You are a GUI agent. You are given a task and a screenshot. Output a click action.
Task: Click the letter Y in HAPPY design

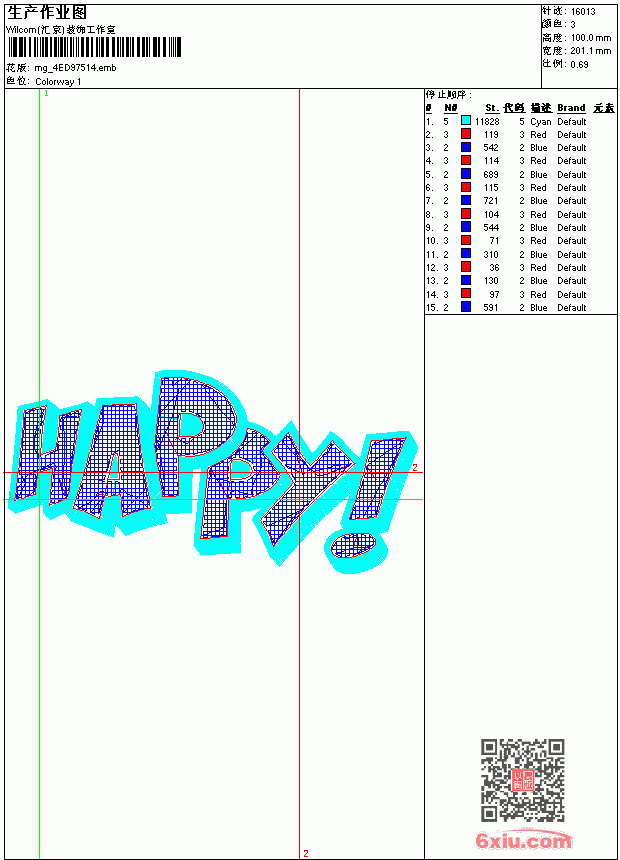307,483
